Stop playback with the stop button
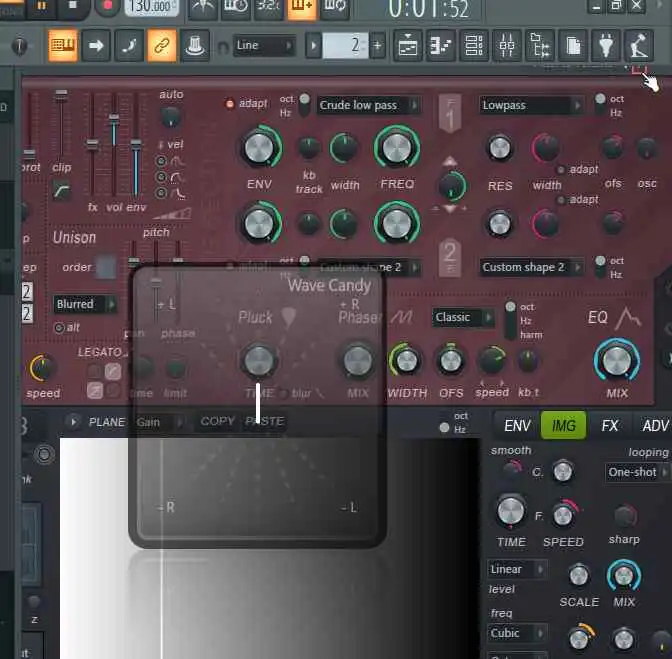The width and height of the screenshot is (672, 659). 72,6
